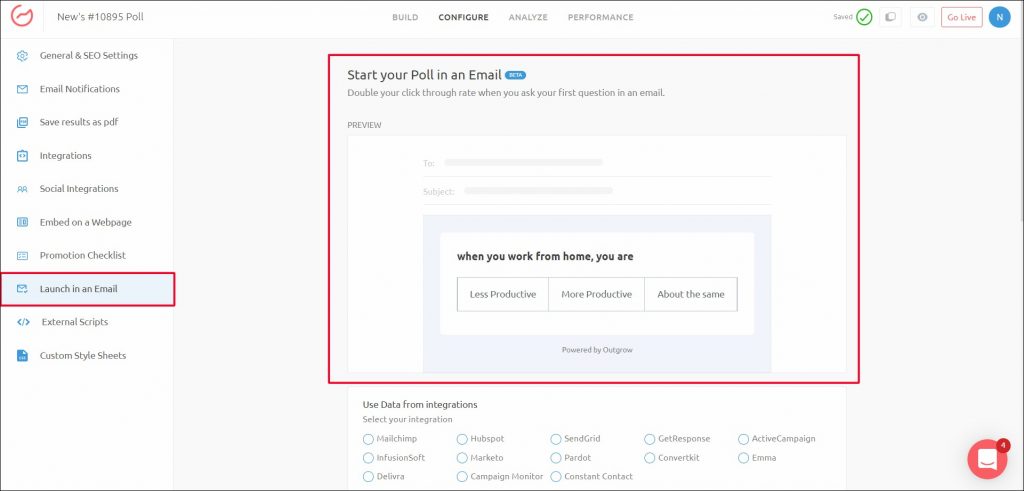The image size is (1024, 491).
Task: Open the chat support bubble
Action: [x=986, y=459]
